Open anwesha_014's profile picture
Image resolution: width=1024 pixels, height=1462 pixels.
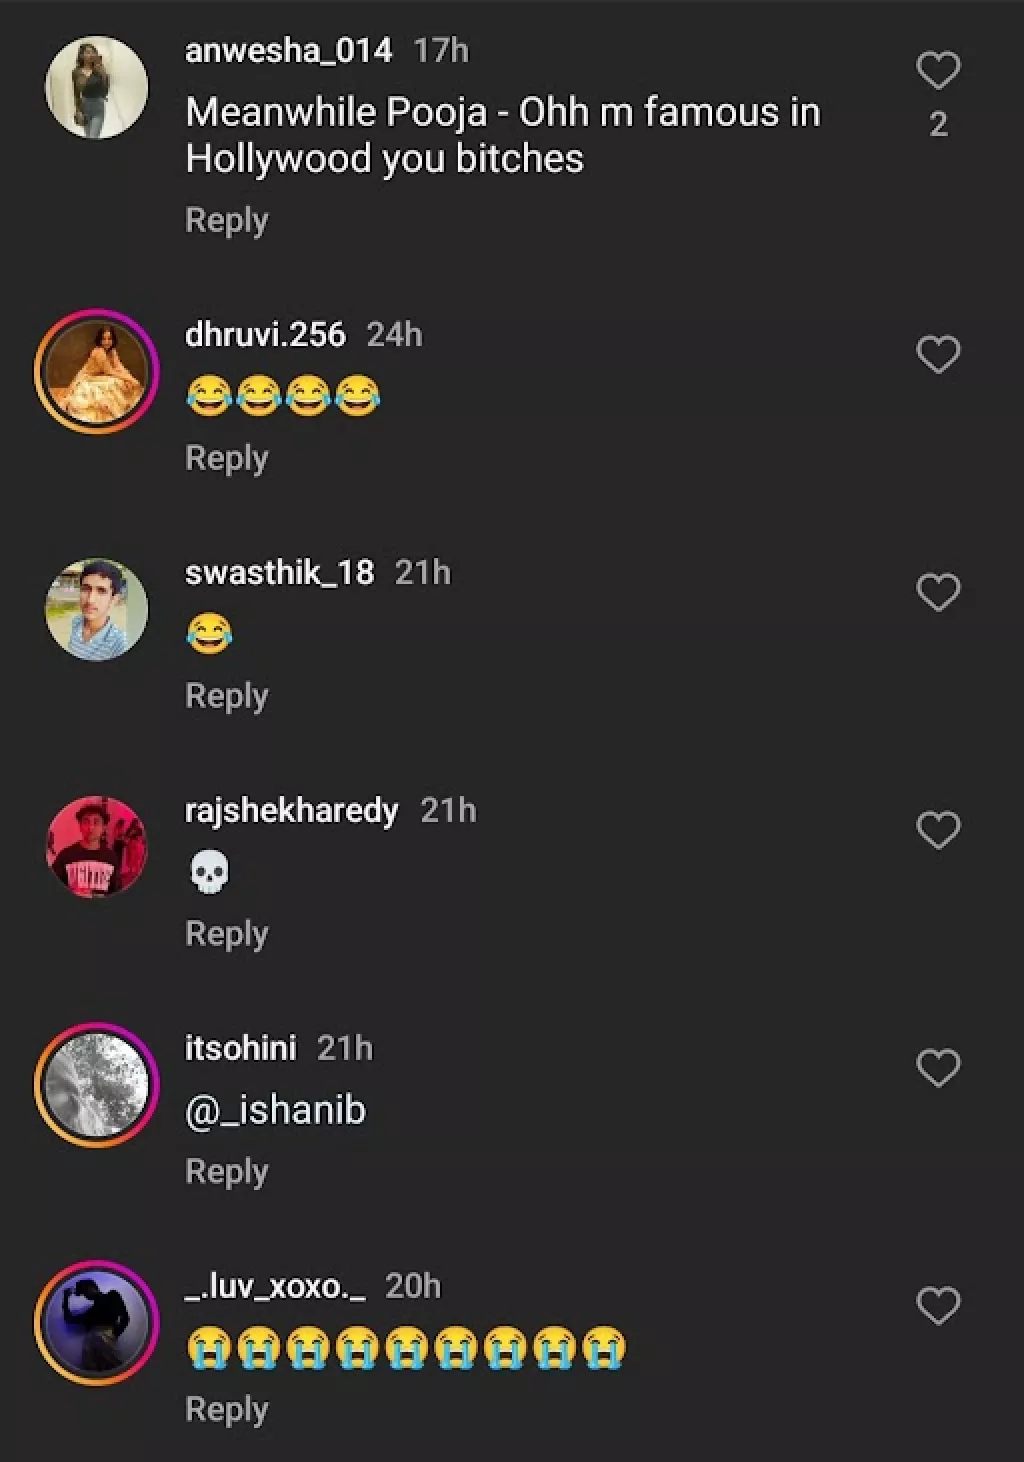[97, 88]
